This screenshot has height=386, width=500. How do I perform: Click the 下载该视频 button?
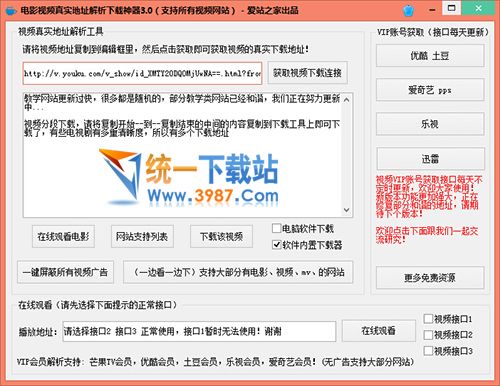(x=221, y=236)
